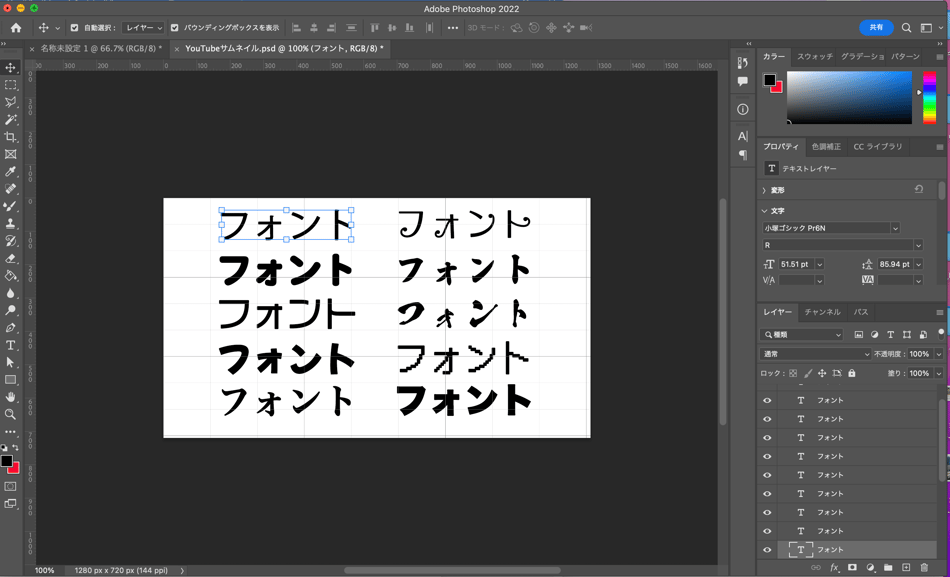Activate the Hand tool
This screenshot has width=950, height=577.
coord(11,397)
